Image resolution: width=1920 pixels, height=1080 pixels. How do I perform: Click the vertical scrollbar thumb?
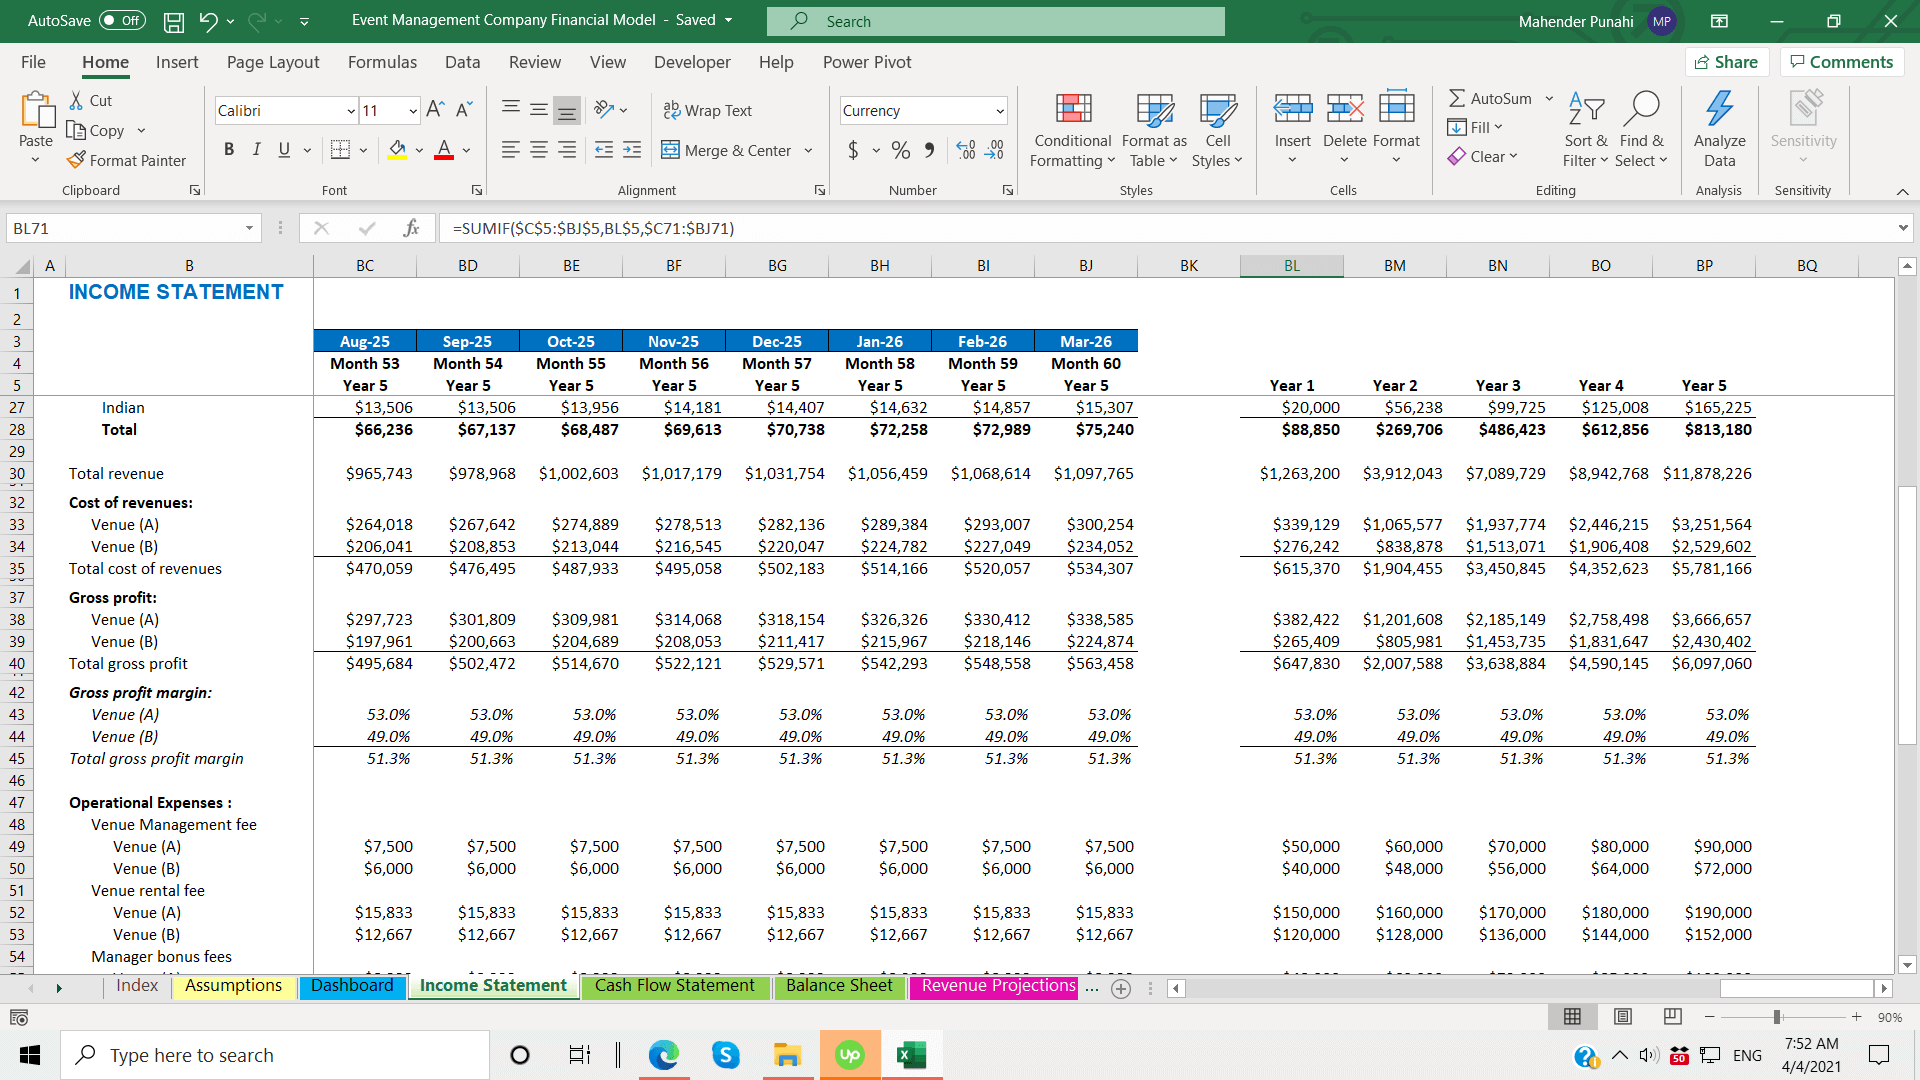[1907, 615]
